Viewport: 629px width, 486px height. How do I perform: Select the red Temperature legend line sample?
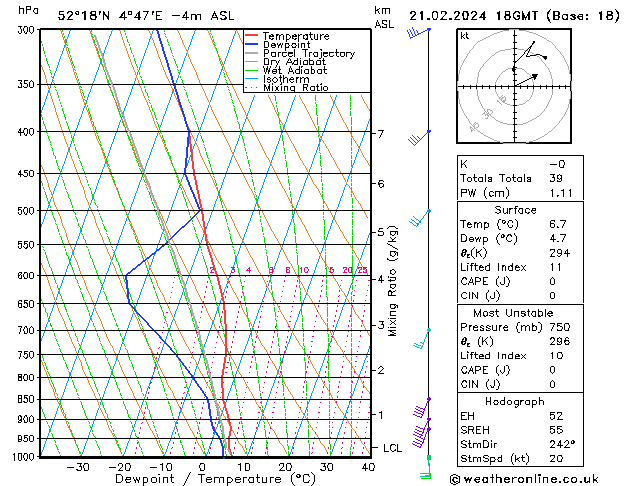tap(252, 36)
